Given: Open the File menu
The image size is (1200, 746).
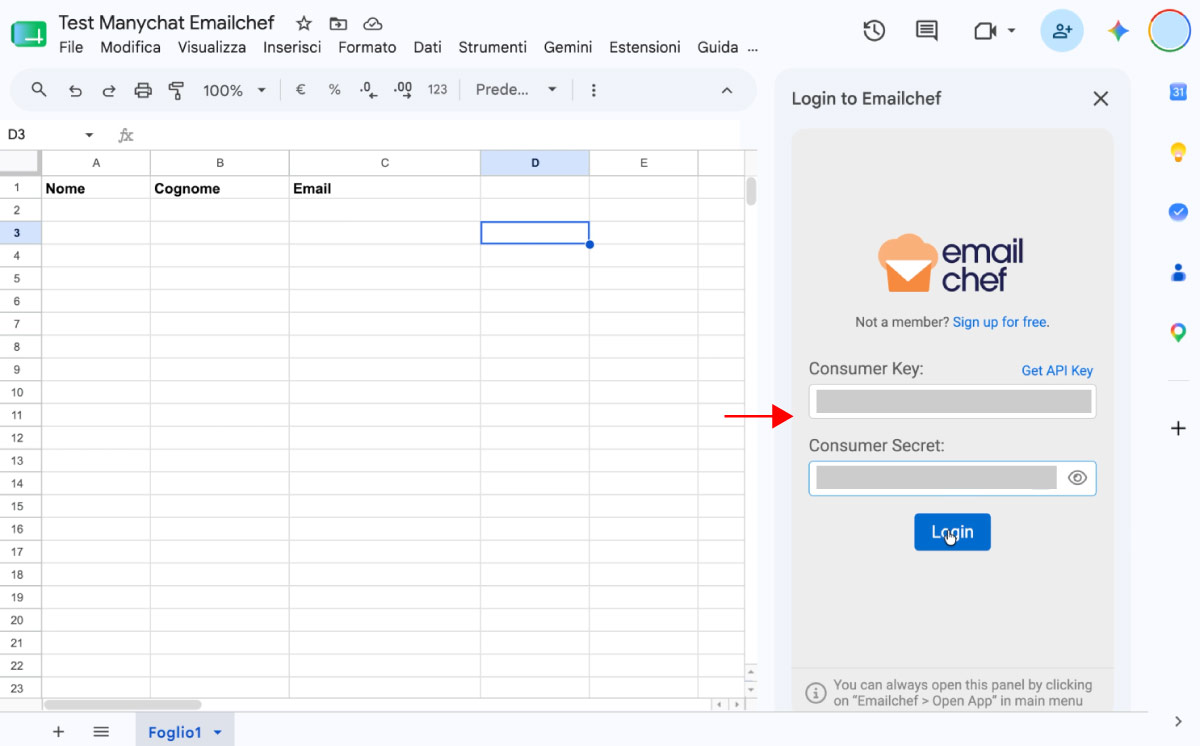Looking at the screenshot, I should click(71, 47).
